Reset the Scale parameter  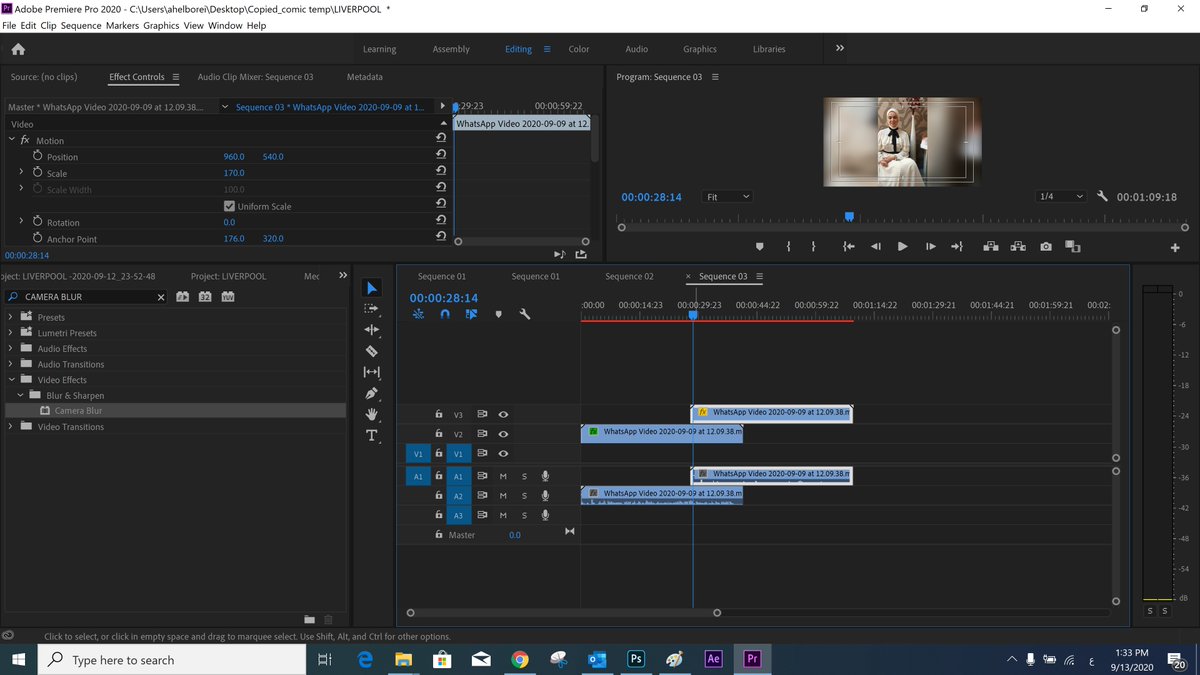pyautogui.click(x=441, y=173)
